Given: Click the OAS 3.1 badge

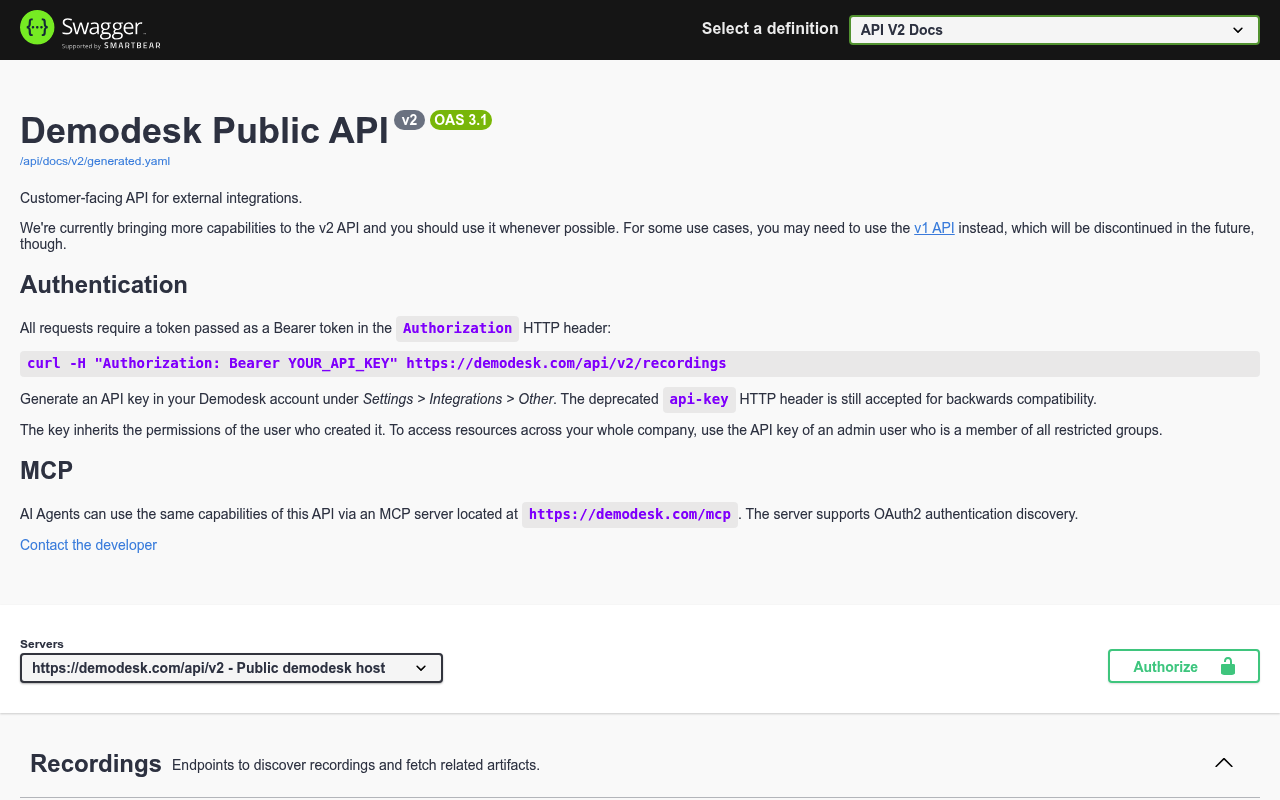Looking at the screenshot, I should [x=461, y=120].
